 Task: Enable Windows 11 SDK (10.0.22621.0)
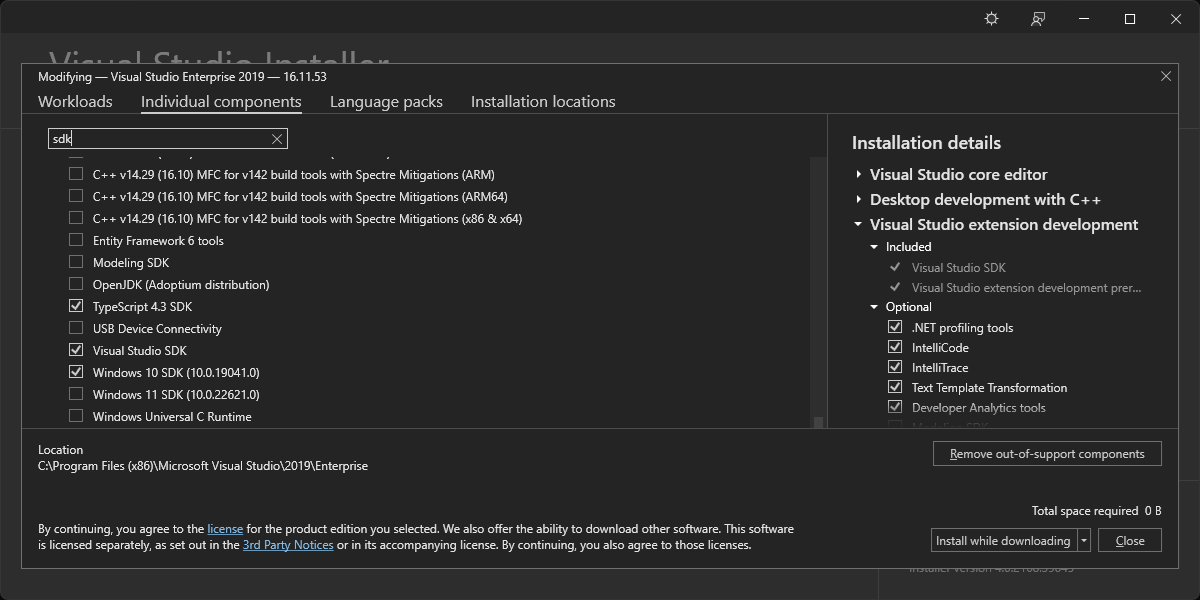point(76,395)
